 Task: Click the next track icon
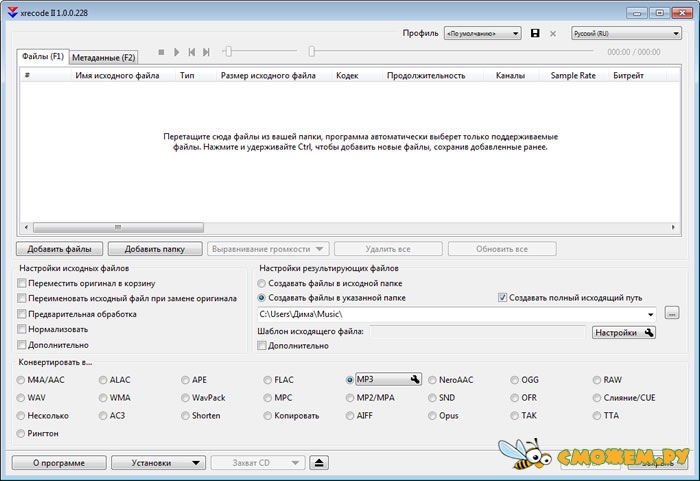[206, 52]
